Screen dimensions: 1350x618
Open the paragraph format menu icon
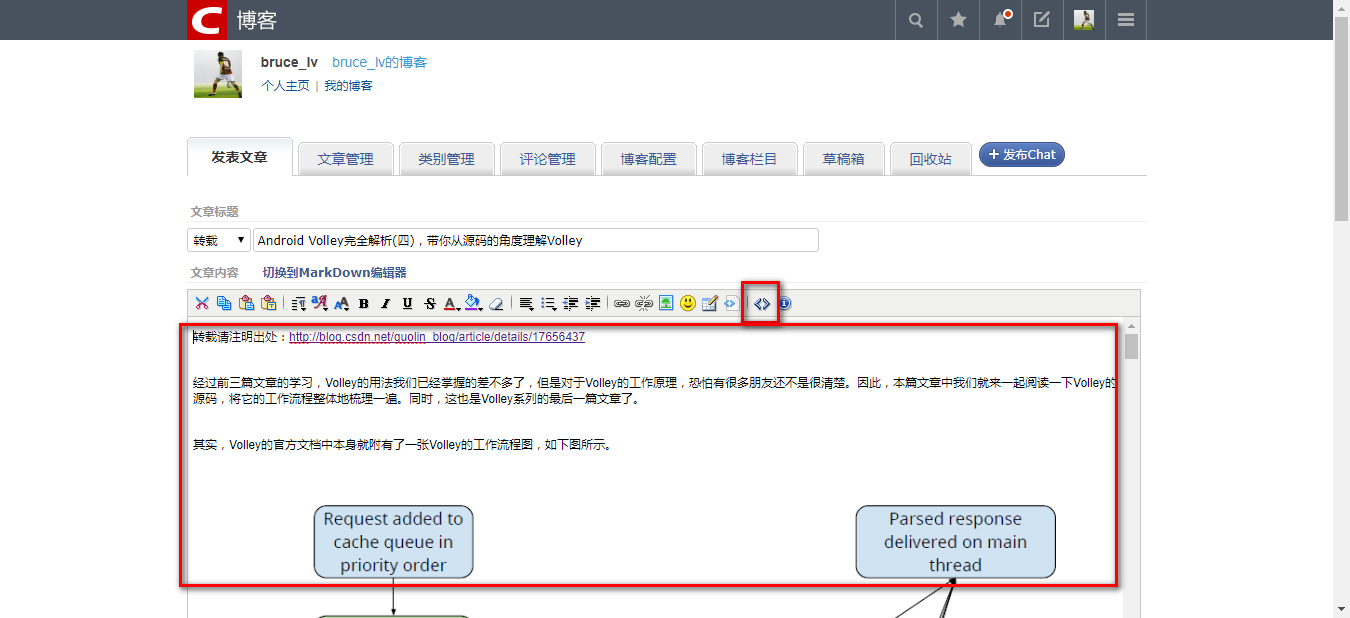[298, 303]
